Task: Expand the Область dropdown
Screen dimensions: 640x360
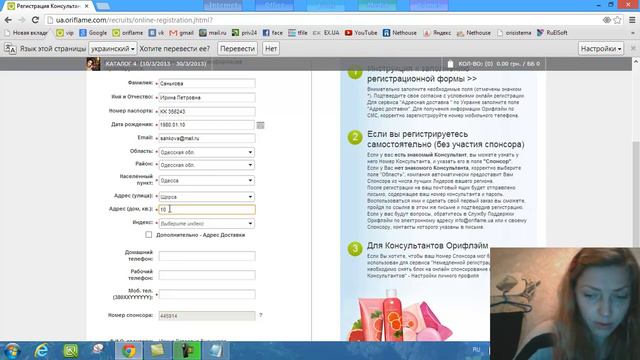Action: 206,152
